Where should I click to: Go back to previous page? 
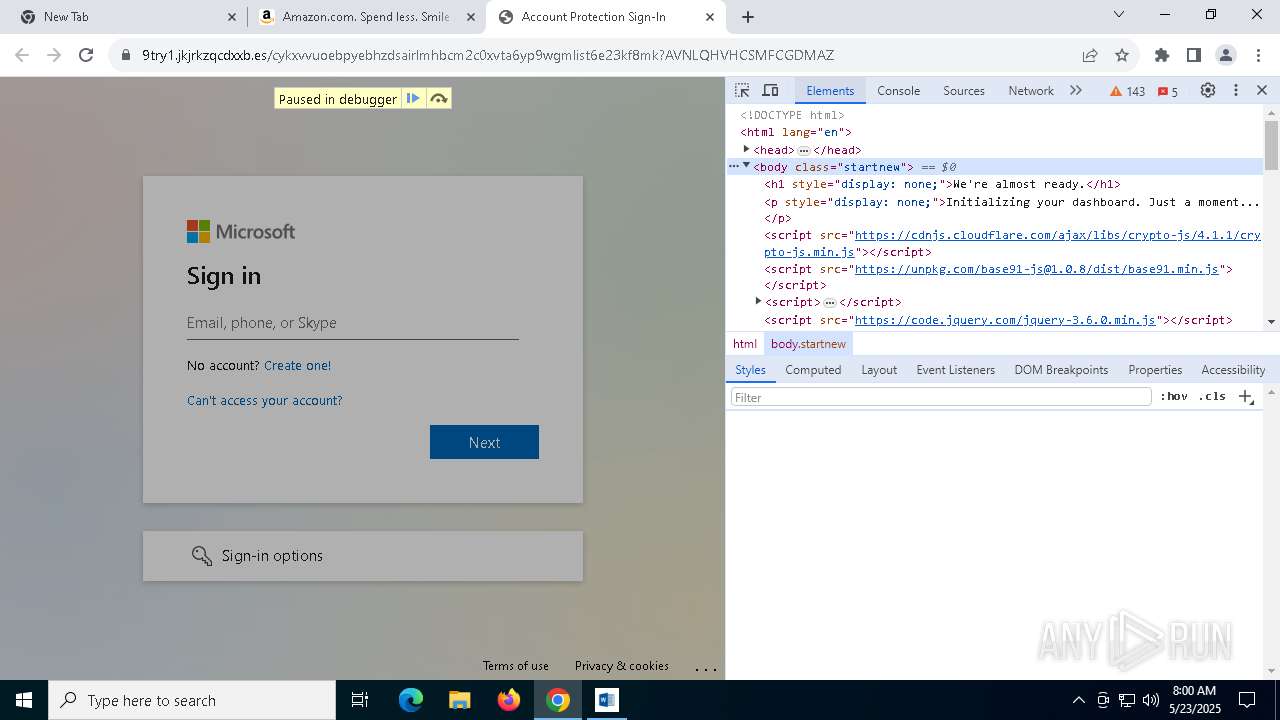tap(22, 55)
